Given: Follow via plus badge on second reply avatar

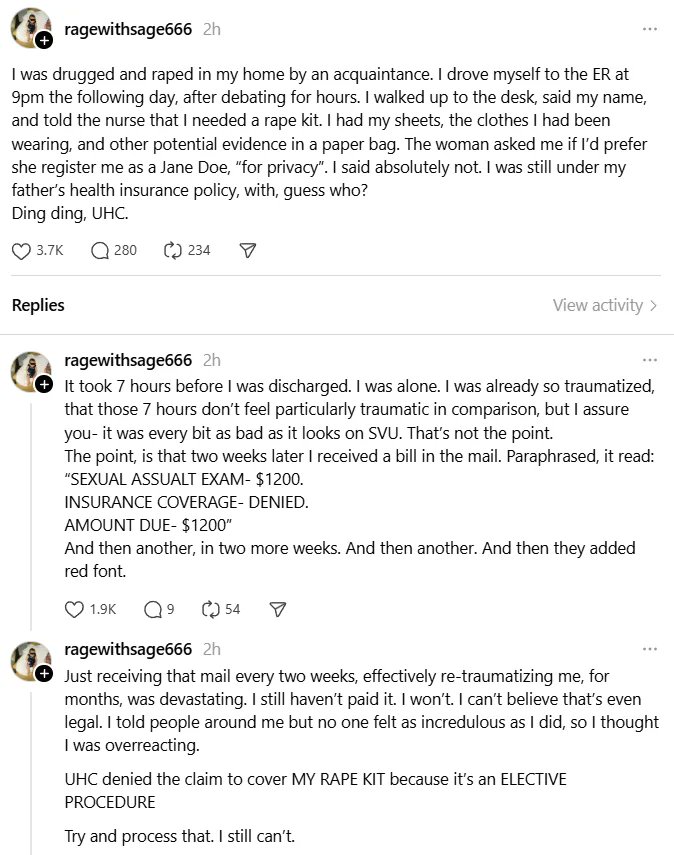Looking at the screenshot, I should coord(44,674).
